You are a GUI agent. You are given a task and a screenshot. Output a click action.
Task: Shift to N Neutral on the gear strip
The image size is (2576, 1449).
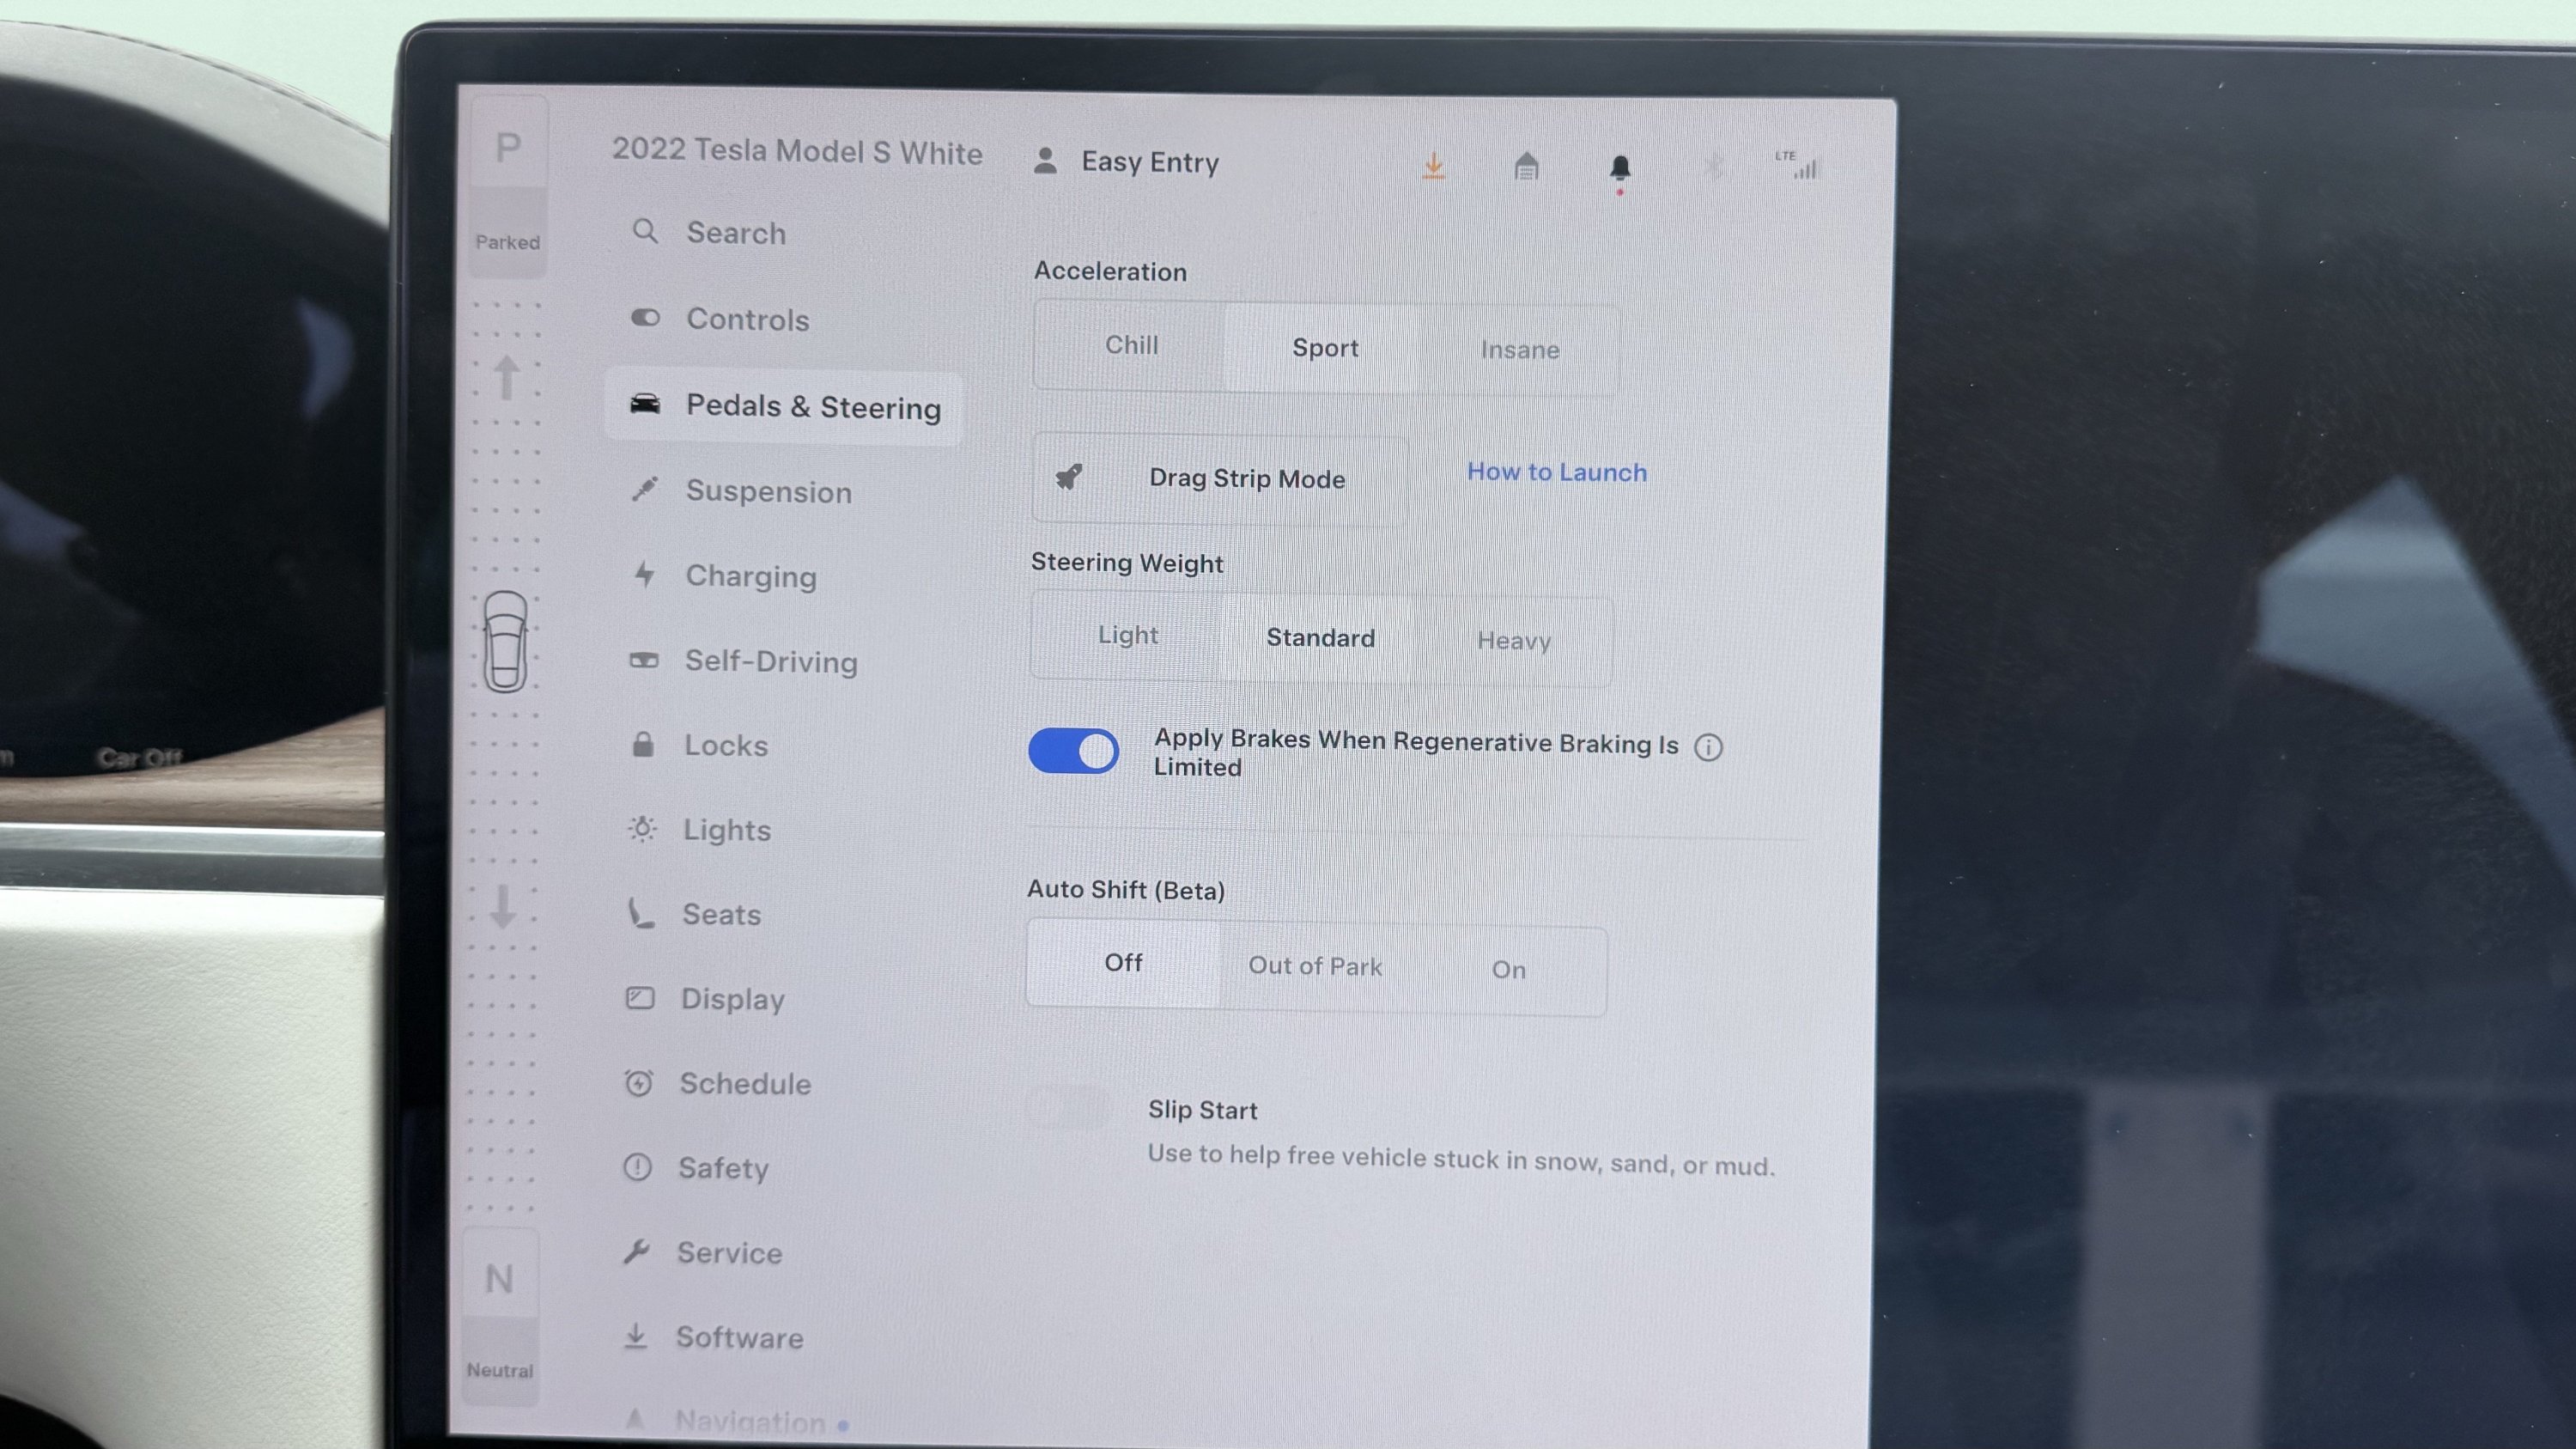[499, 1317]
